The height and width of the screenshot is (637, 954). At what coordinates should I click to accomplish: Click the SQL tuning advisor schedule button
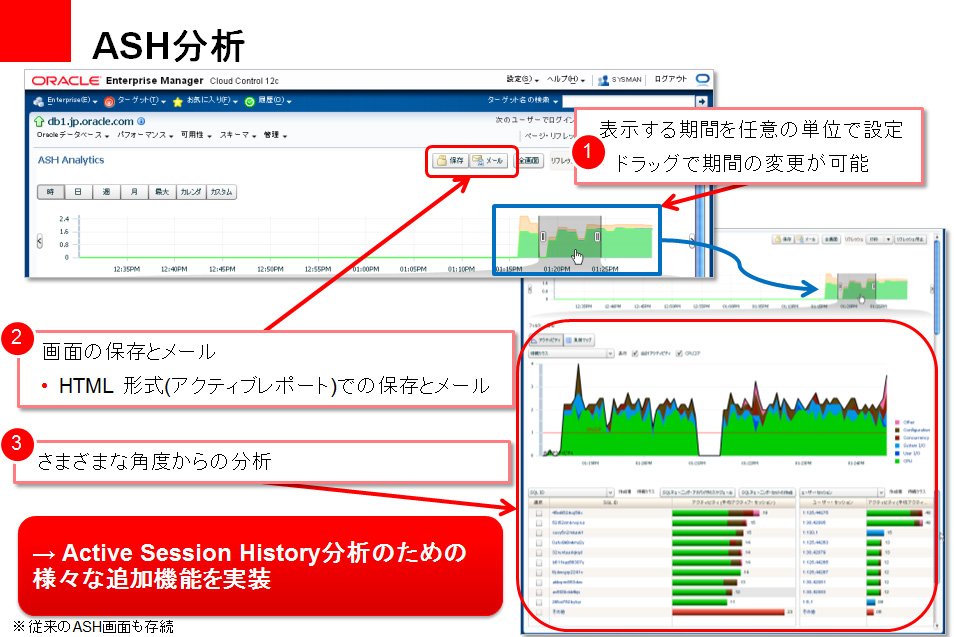pyautogui.click(x=698, y=492)
